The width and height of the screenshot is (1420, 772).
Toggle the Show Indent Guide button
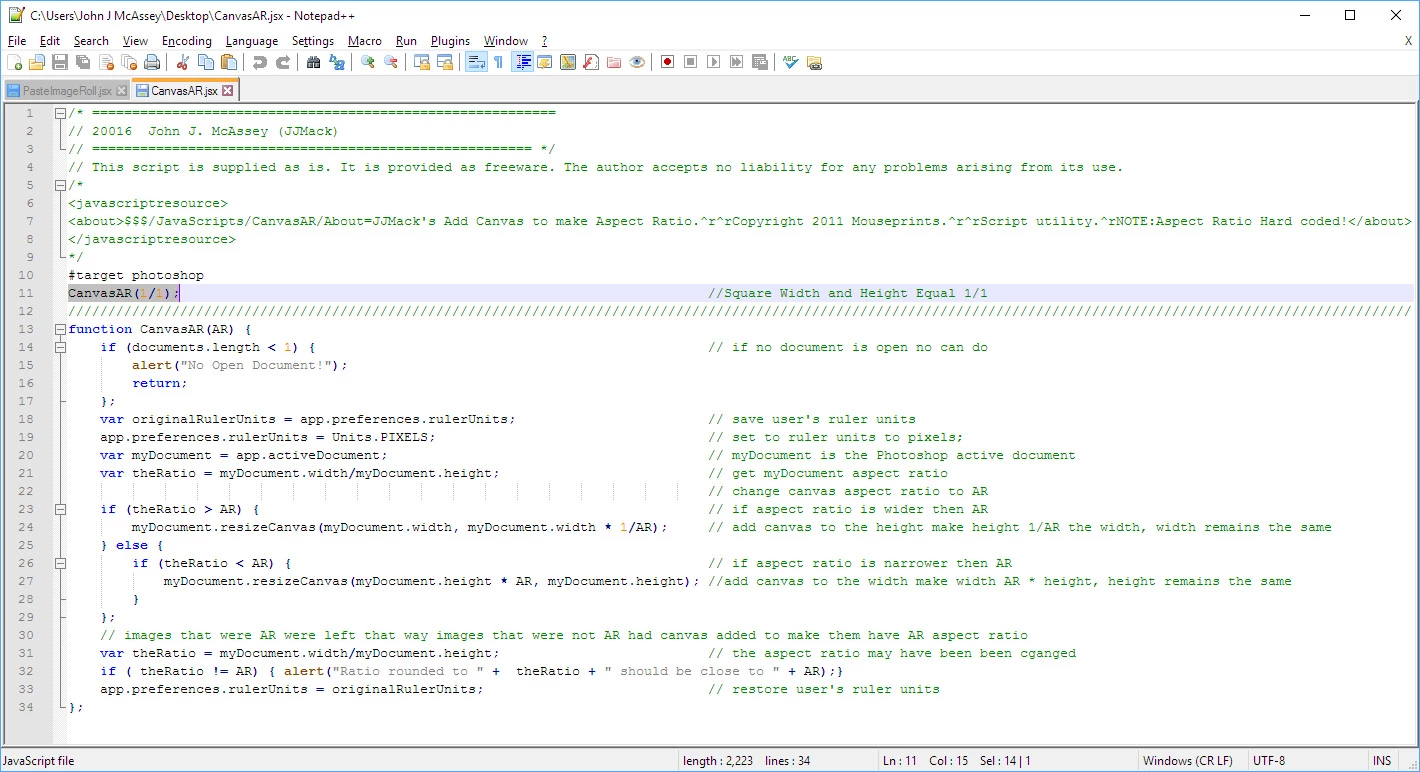click(522, 62)
